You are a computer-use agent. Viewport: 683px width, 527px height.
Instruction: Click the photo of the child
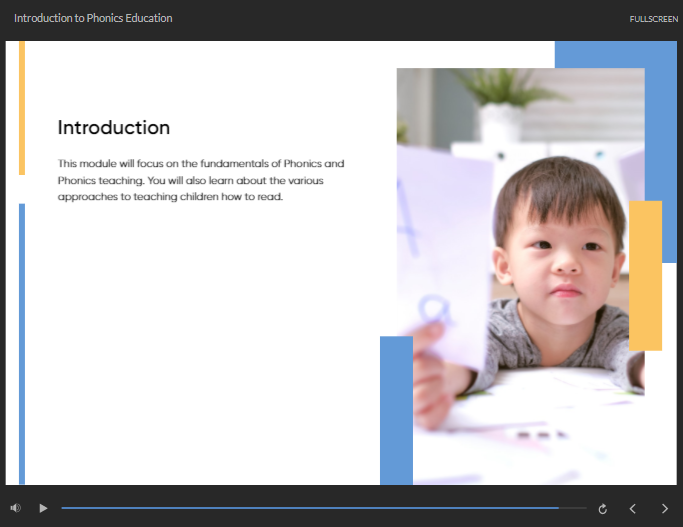[521, 276]
